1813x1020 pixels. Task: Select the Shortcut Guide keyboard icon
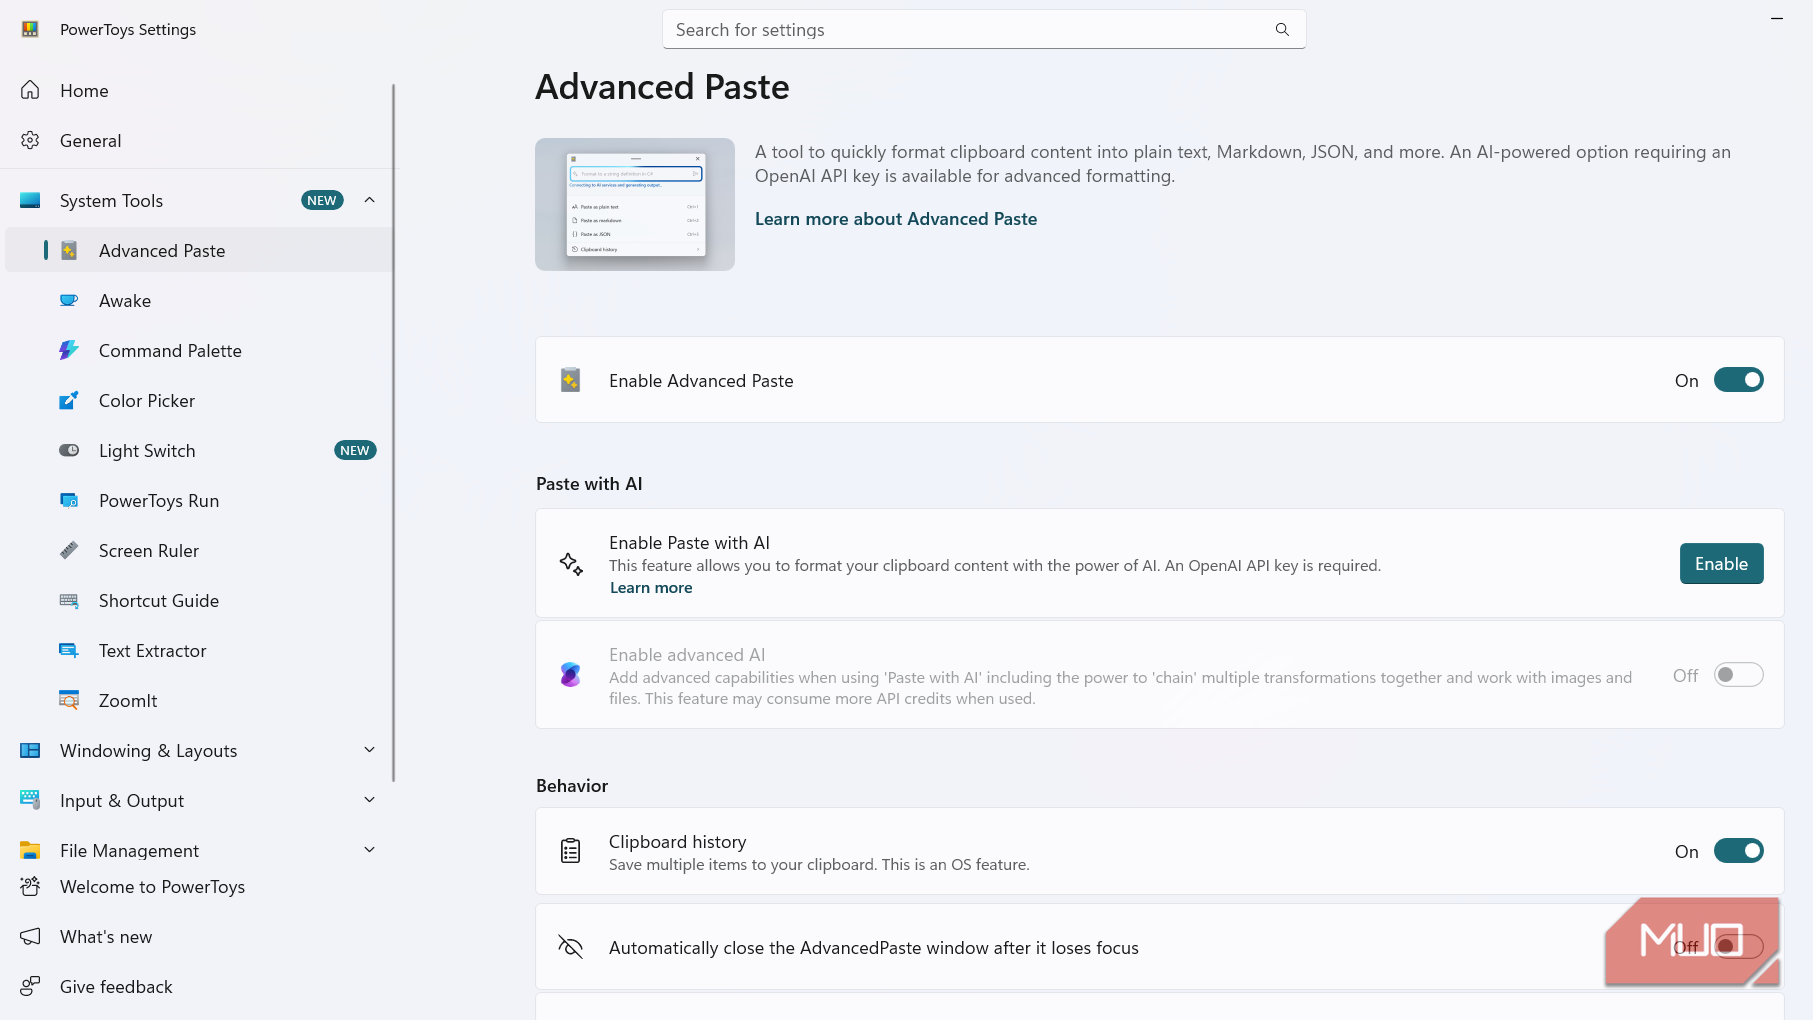tap(69, 600)
